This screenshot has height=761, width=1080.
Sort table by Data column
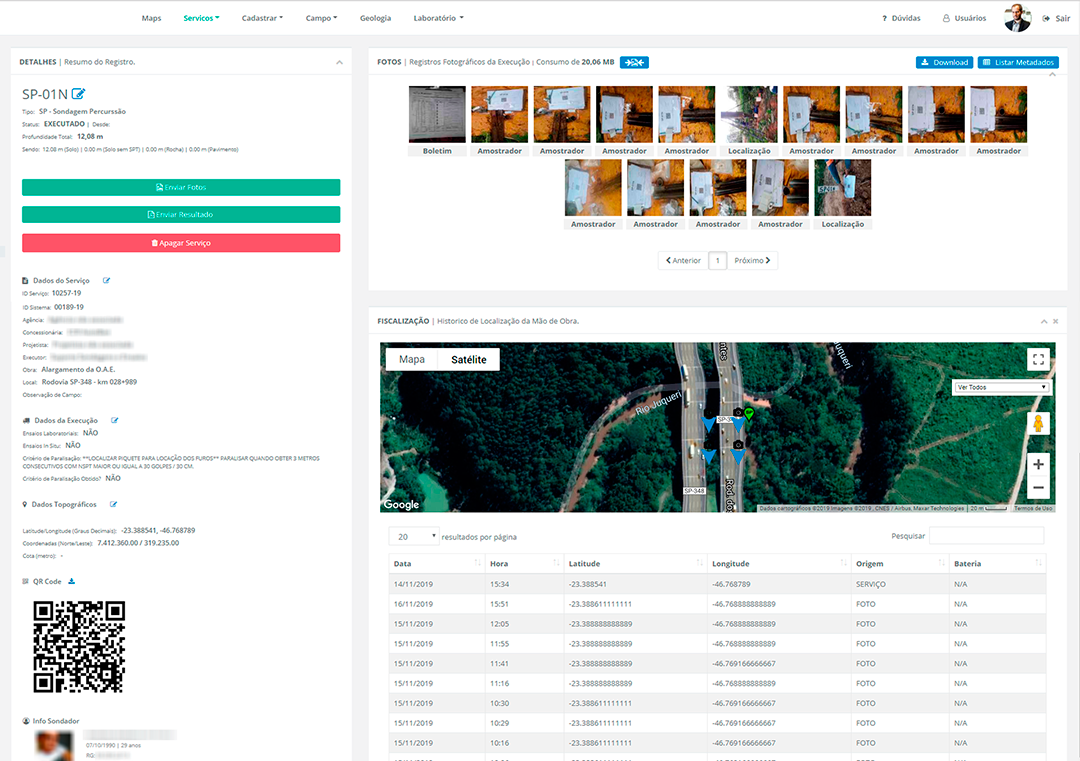click(x=437, y=563)
